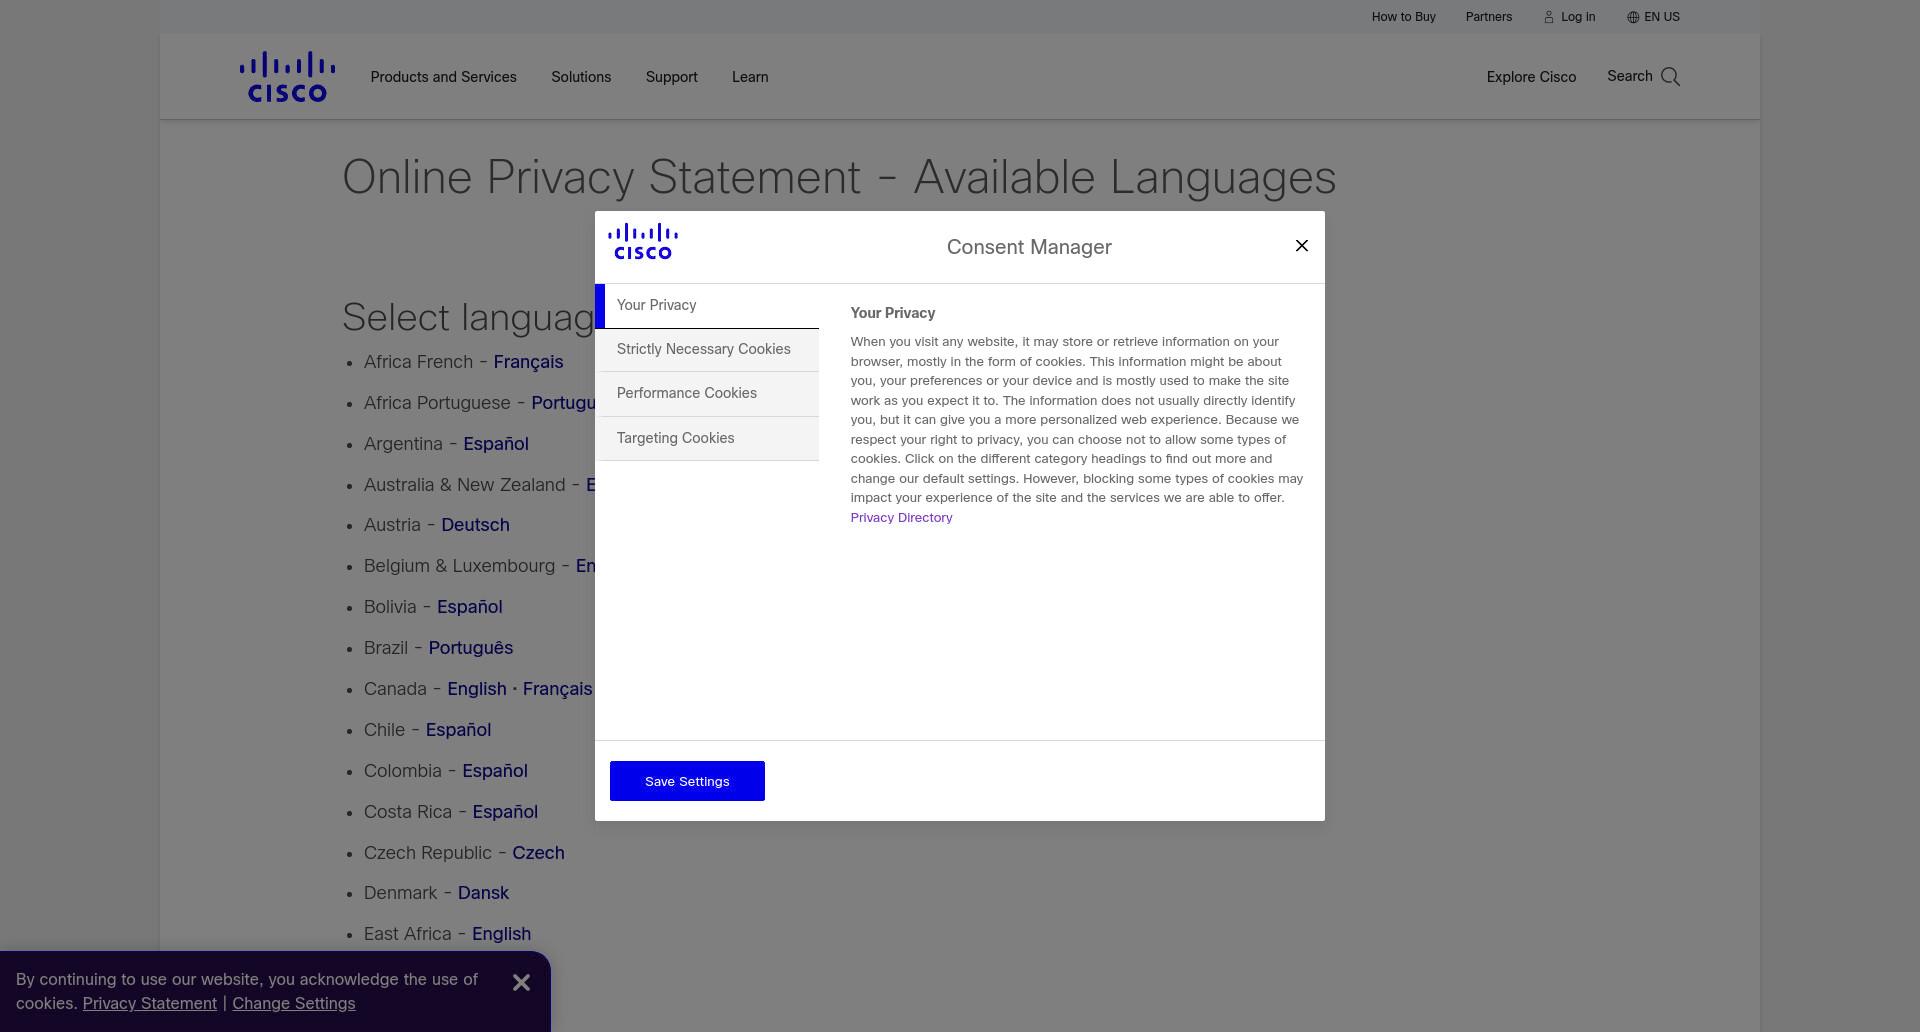Open Denmark Dansk link

[x=483, y=893]
